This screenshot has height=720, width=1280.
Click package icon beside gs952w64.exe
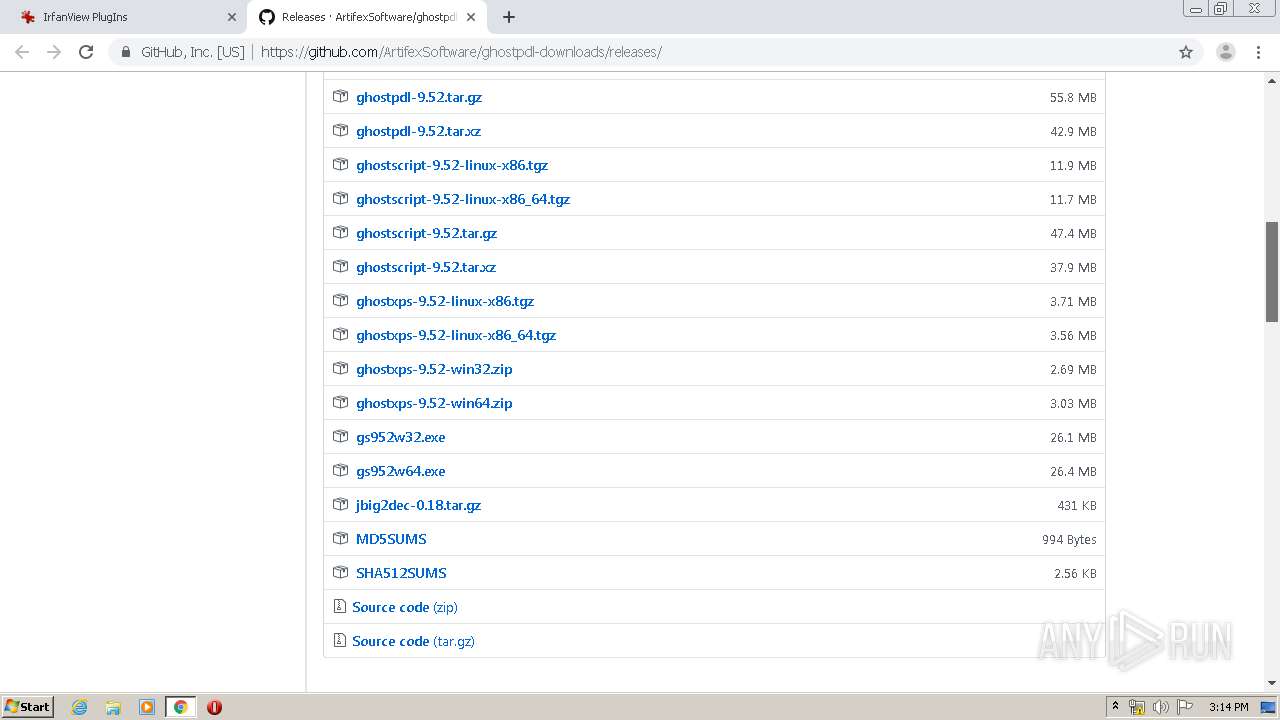pos(340,471)
